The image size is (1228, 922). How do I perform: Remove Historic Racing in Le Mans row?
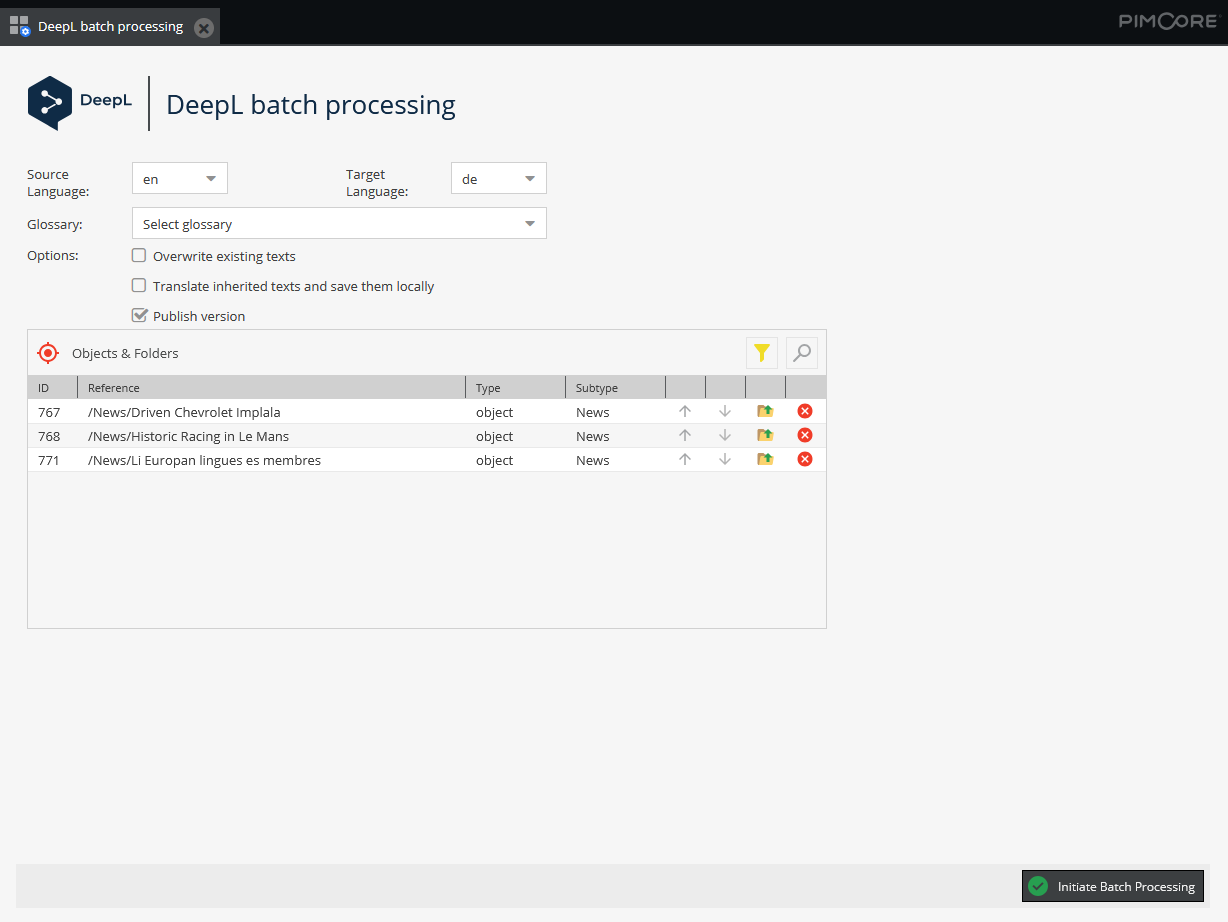[x=805, y=435]
